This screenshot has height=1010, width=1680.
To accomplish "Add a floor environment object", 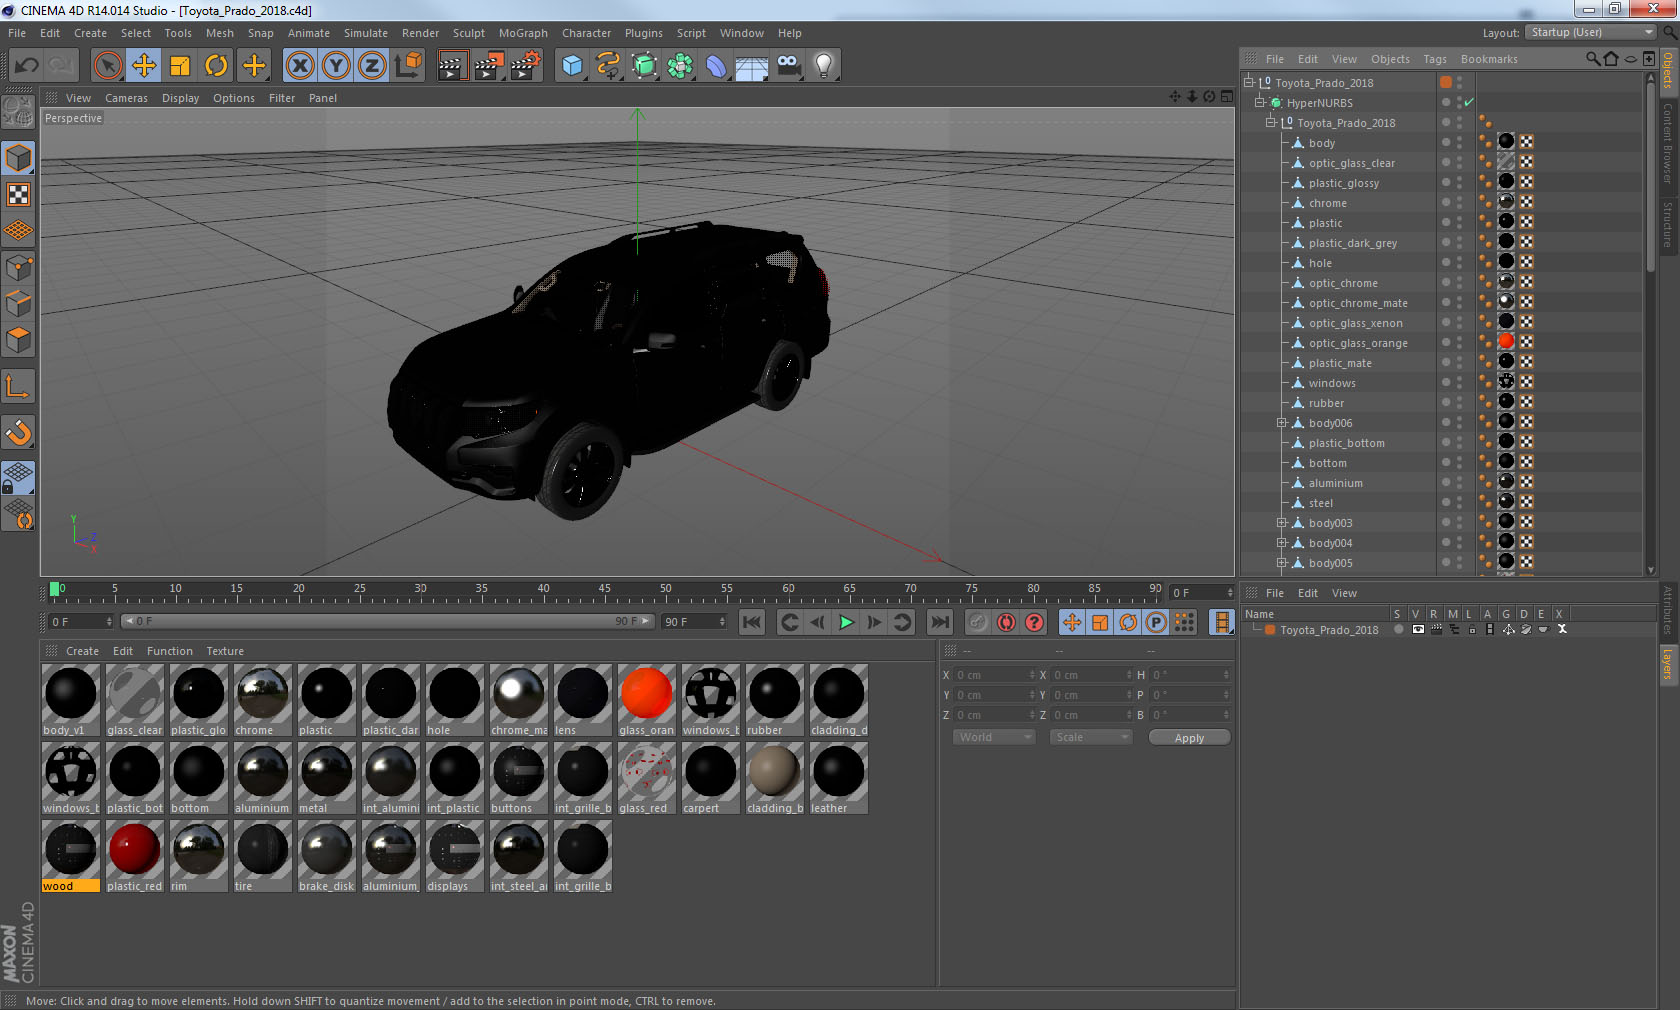I will [x=752, y=66].
